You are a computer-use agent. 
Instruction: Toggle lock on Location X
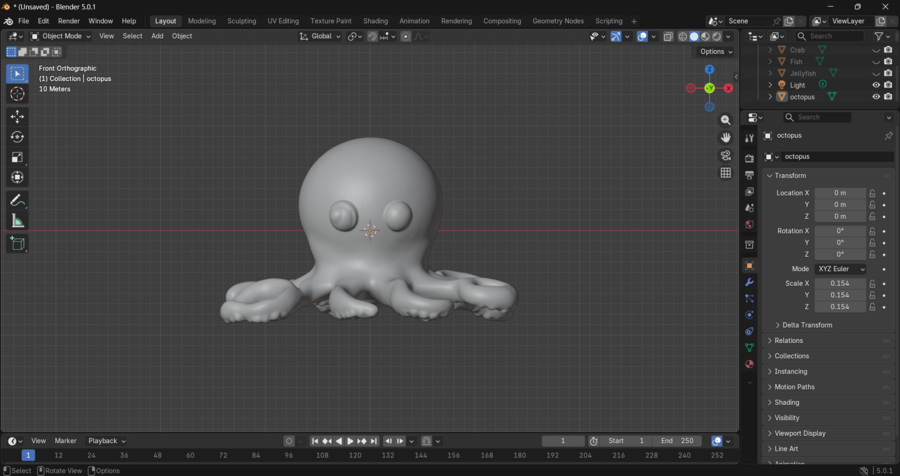tap(872, 193)
